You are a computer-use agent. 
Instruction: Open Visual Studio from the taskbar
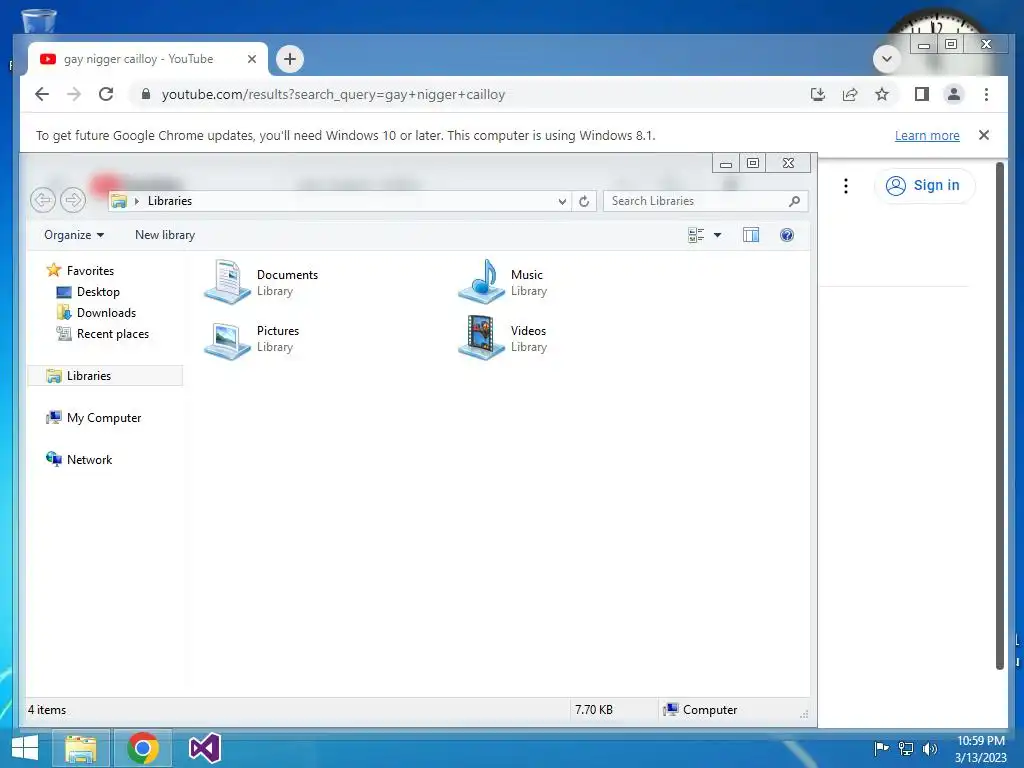coord(204,748)
